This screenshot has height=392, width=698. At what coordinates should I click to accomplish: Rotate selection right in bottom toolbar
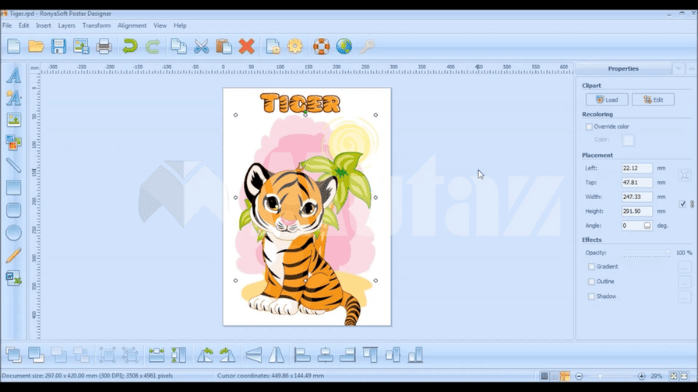click(x=227, y=355)
